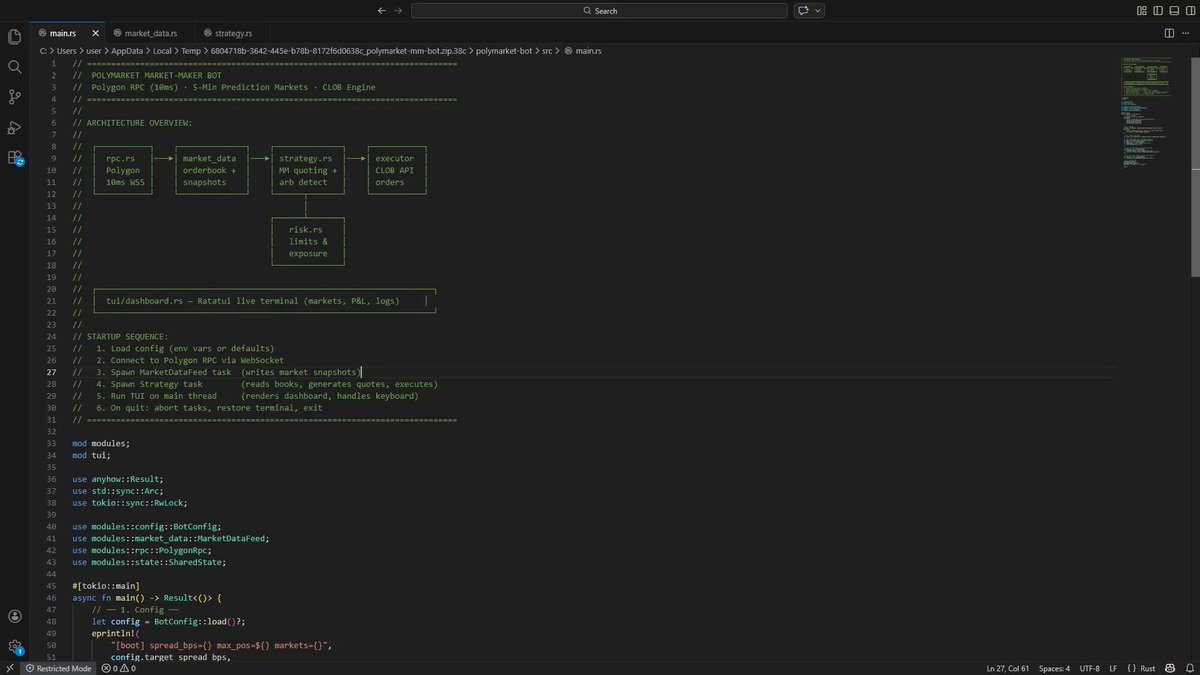
Task: Open the Source Control view
Action: pyautogui.click(x=15, y=97)
